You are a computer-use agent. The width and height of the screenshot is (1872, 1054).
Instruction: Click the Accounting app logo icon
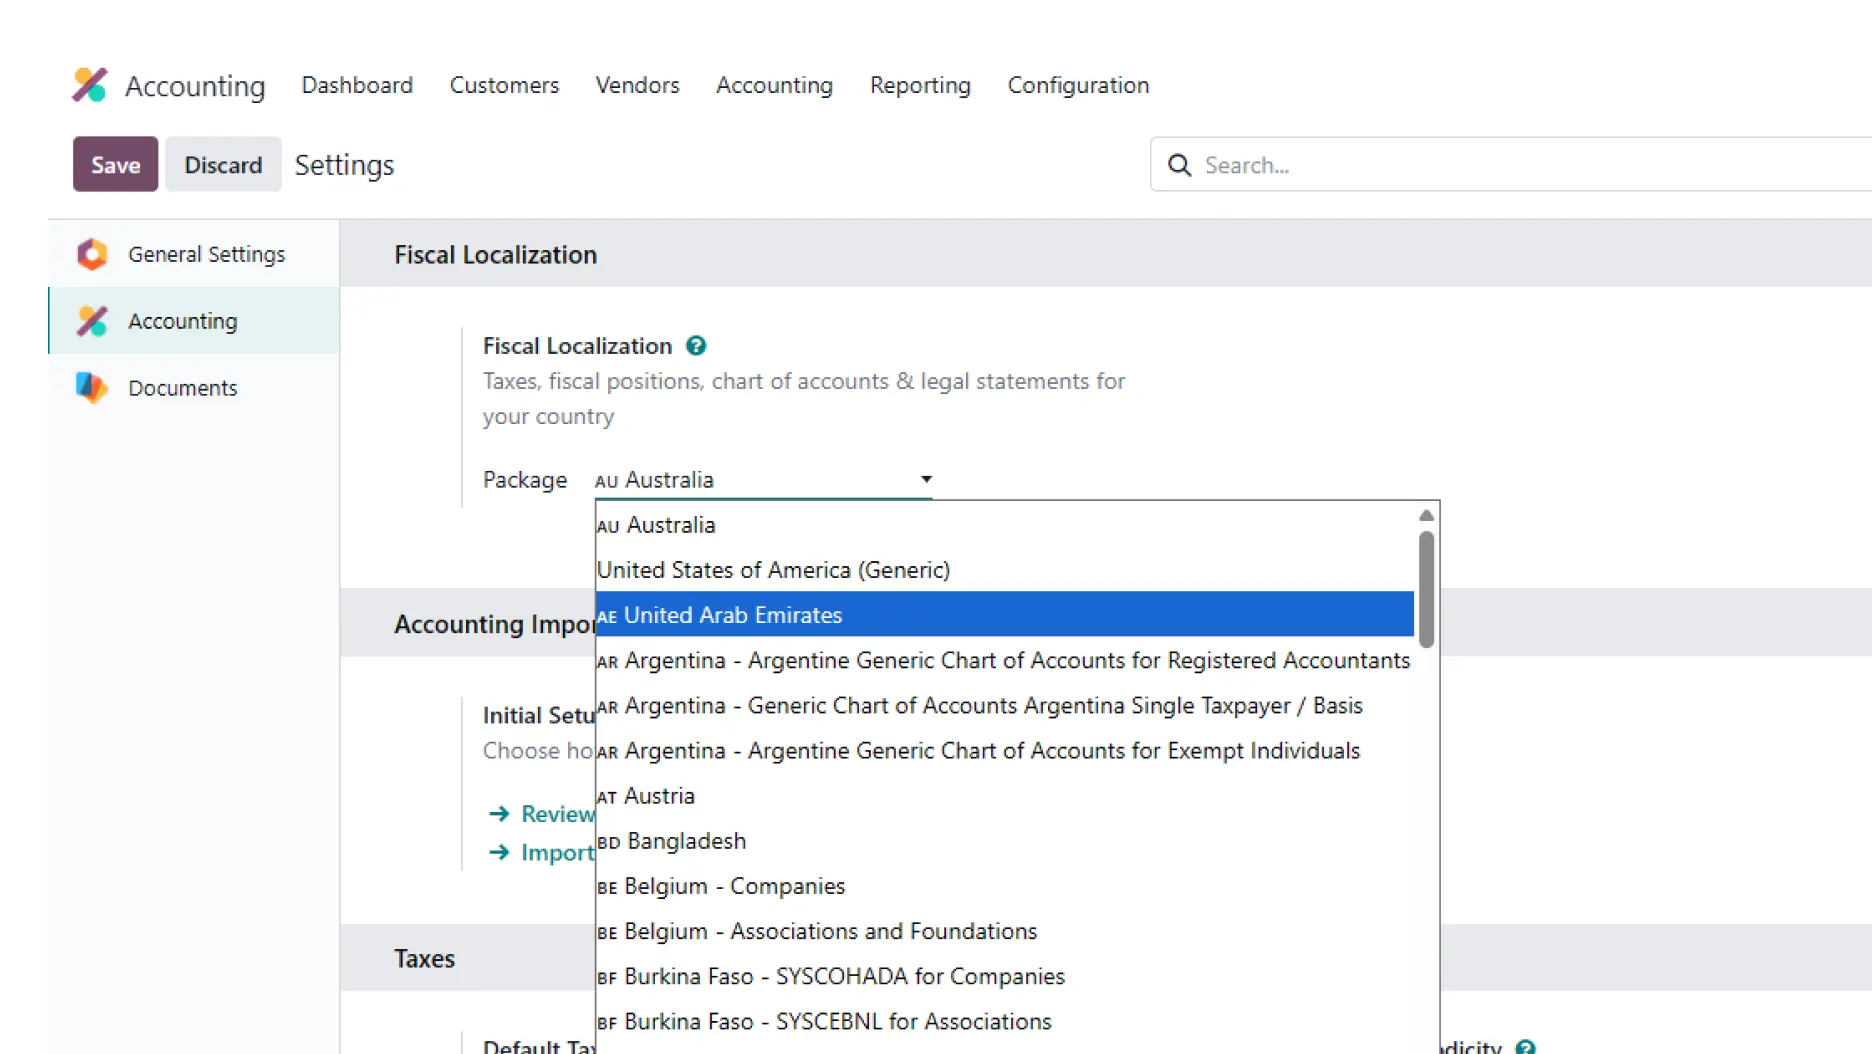[x=89, y=85]
